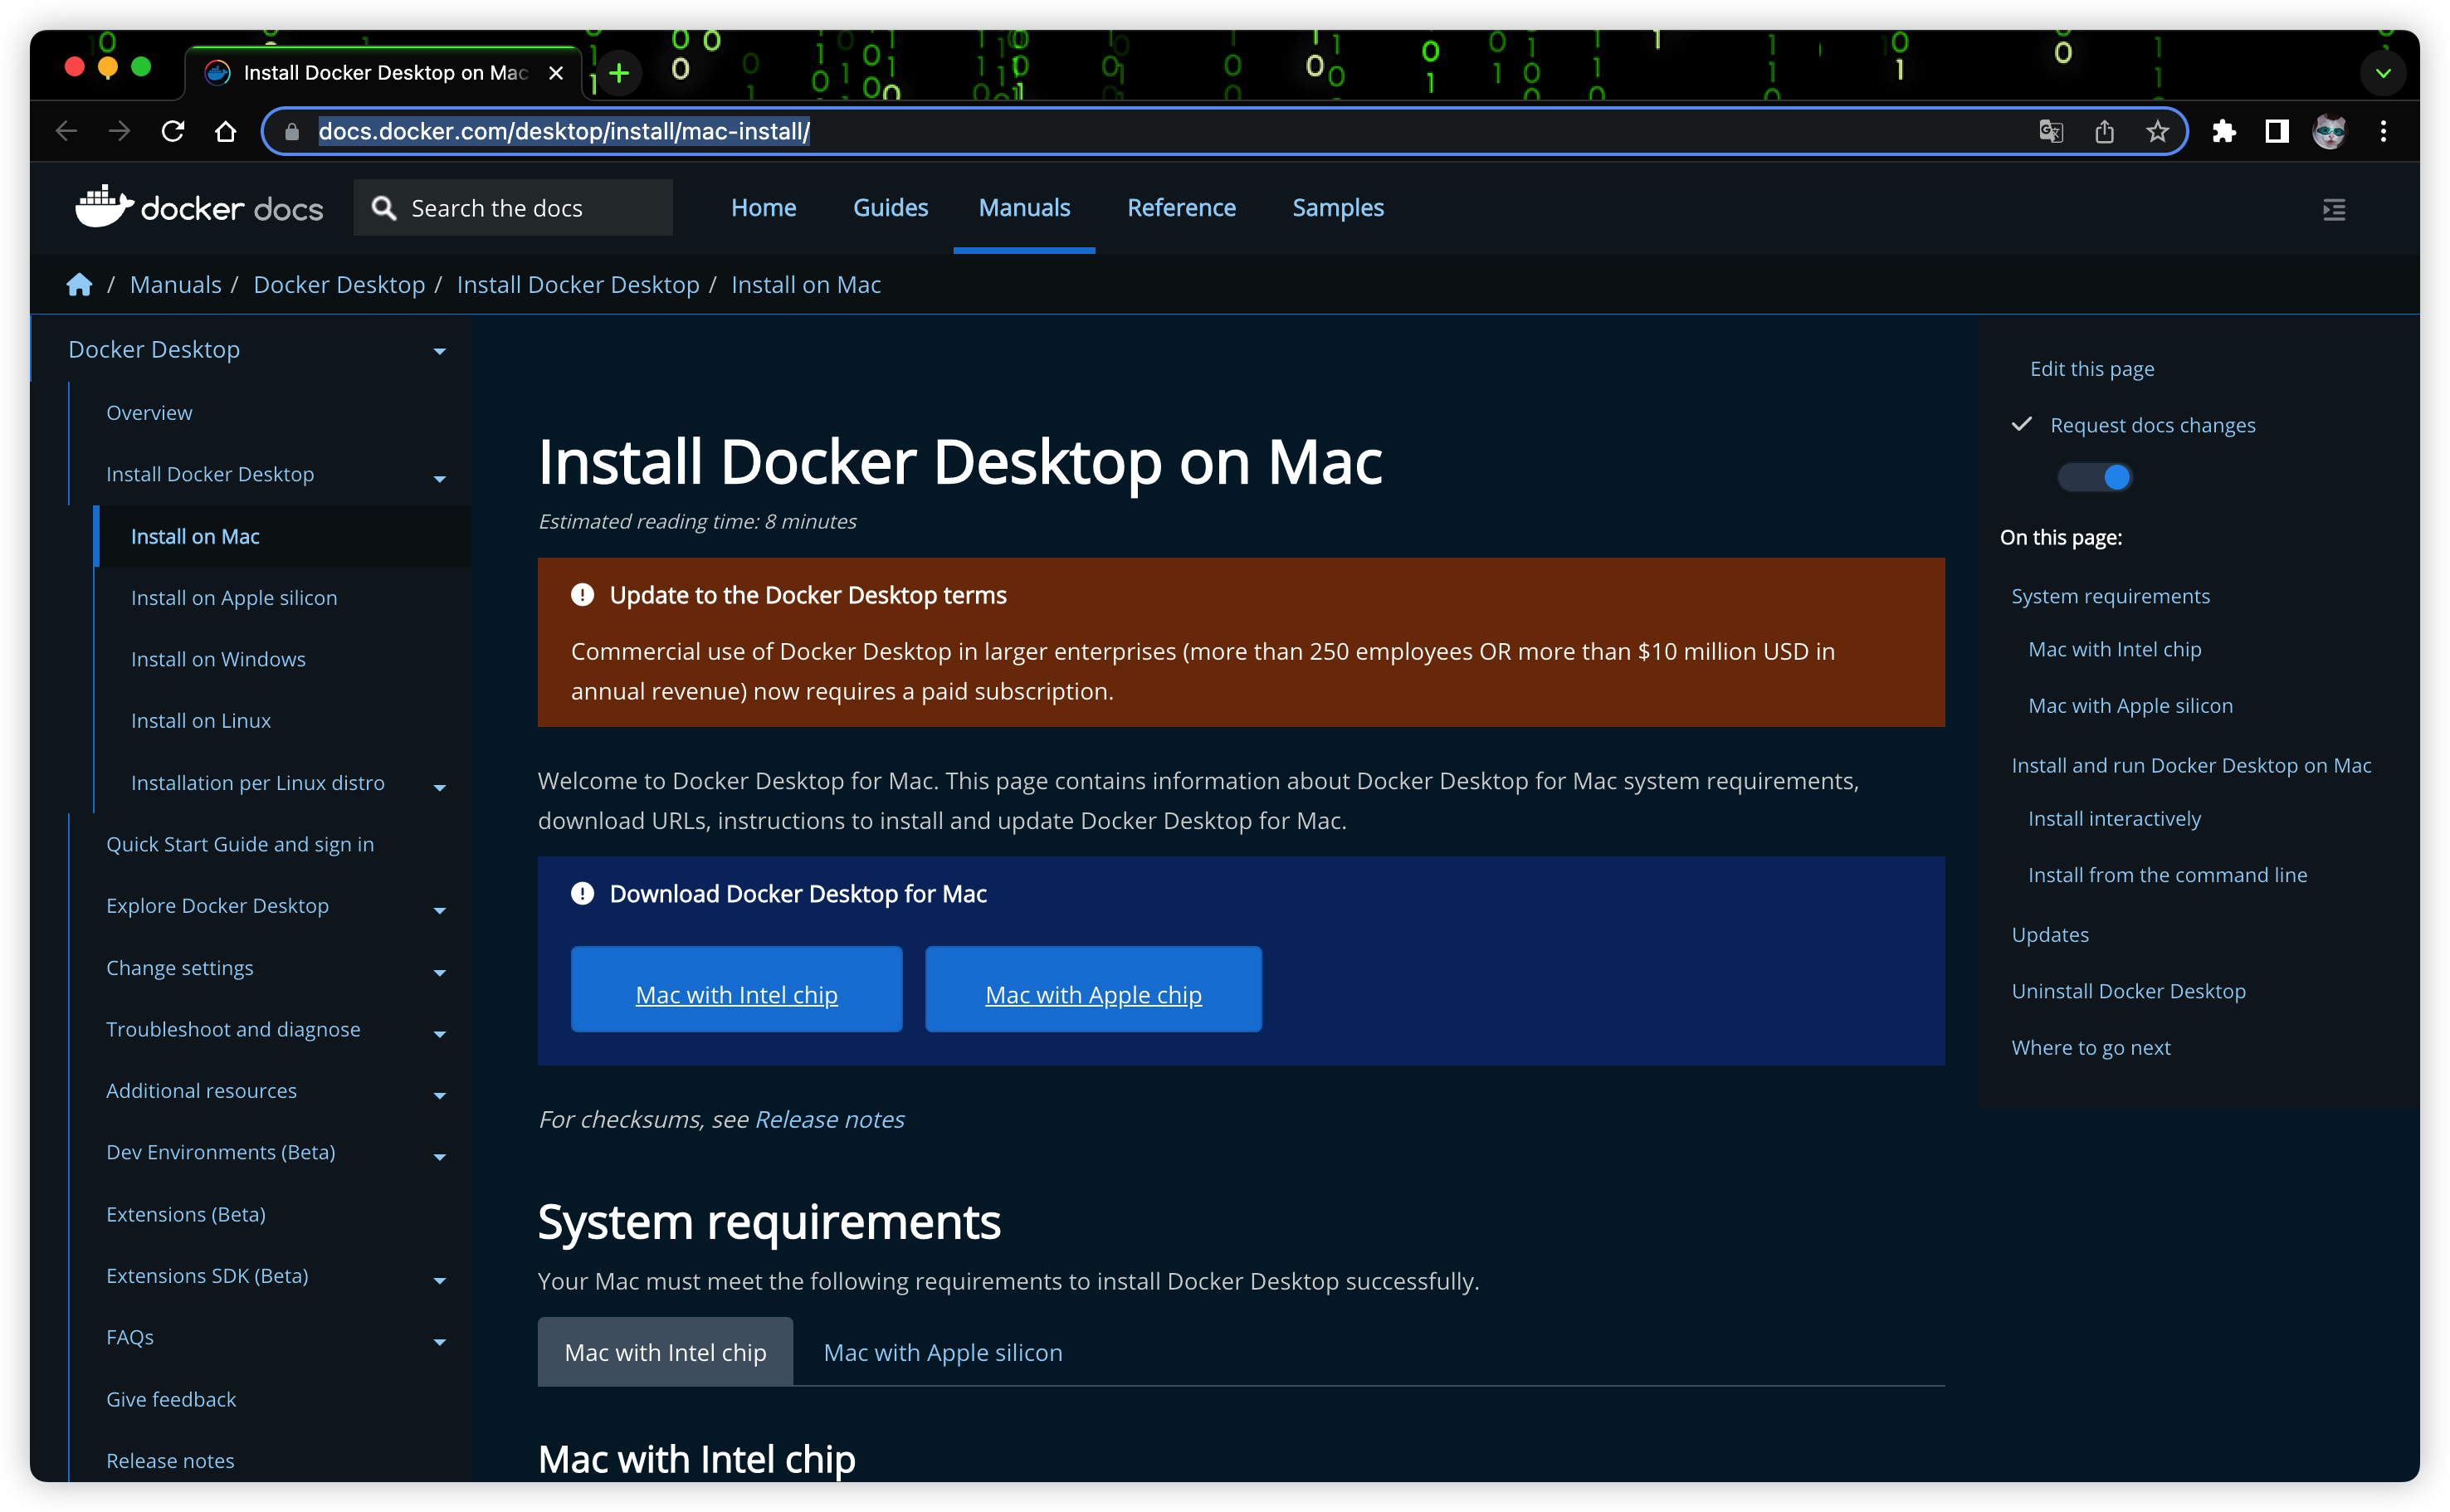Expand Troubleshoot and diagnose section
This screenshot has height=1512, width=2450.
(439, 1034)
